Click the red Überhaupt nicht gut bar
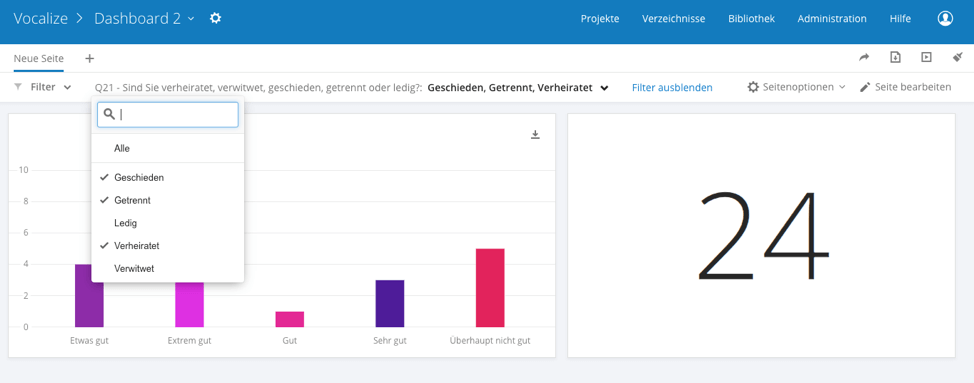 click(x=490, y=287)
